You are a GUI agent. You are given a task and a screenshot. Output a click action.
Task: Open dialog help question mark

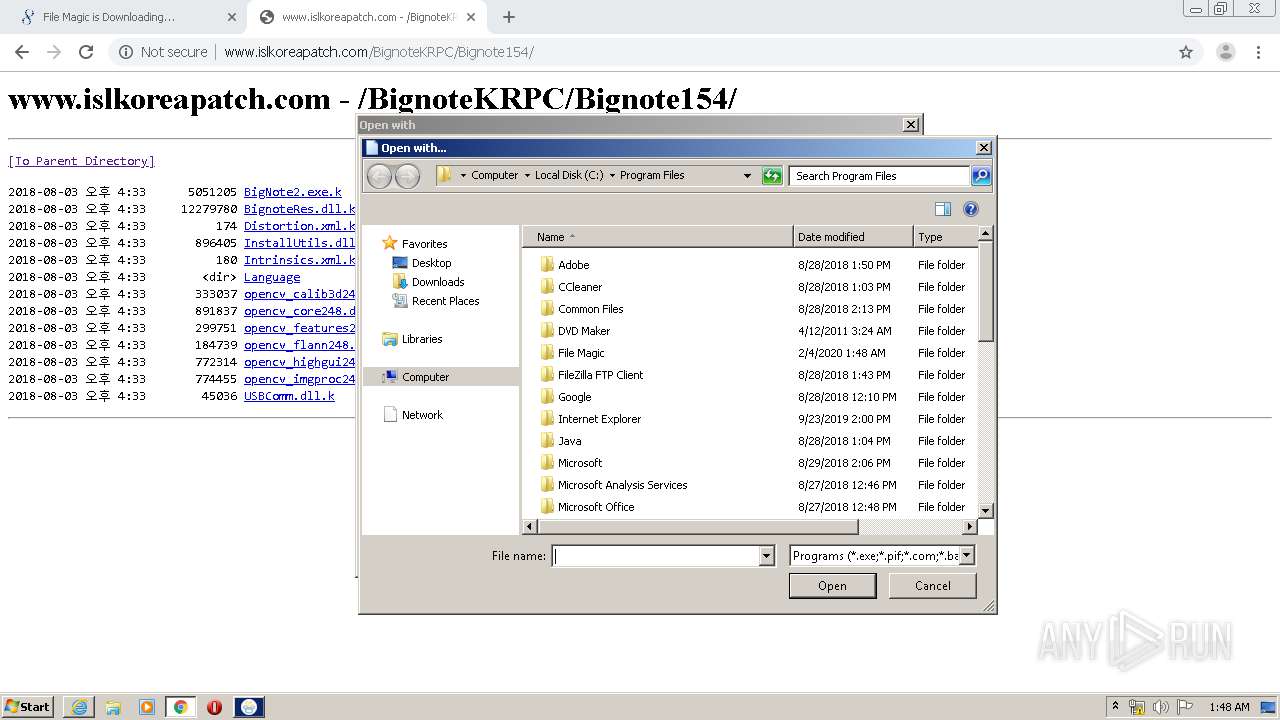click(x=970, y=209)
